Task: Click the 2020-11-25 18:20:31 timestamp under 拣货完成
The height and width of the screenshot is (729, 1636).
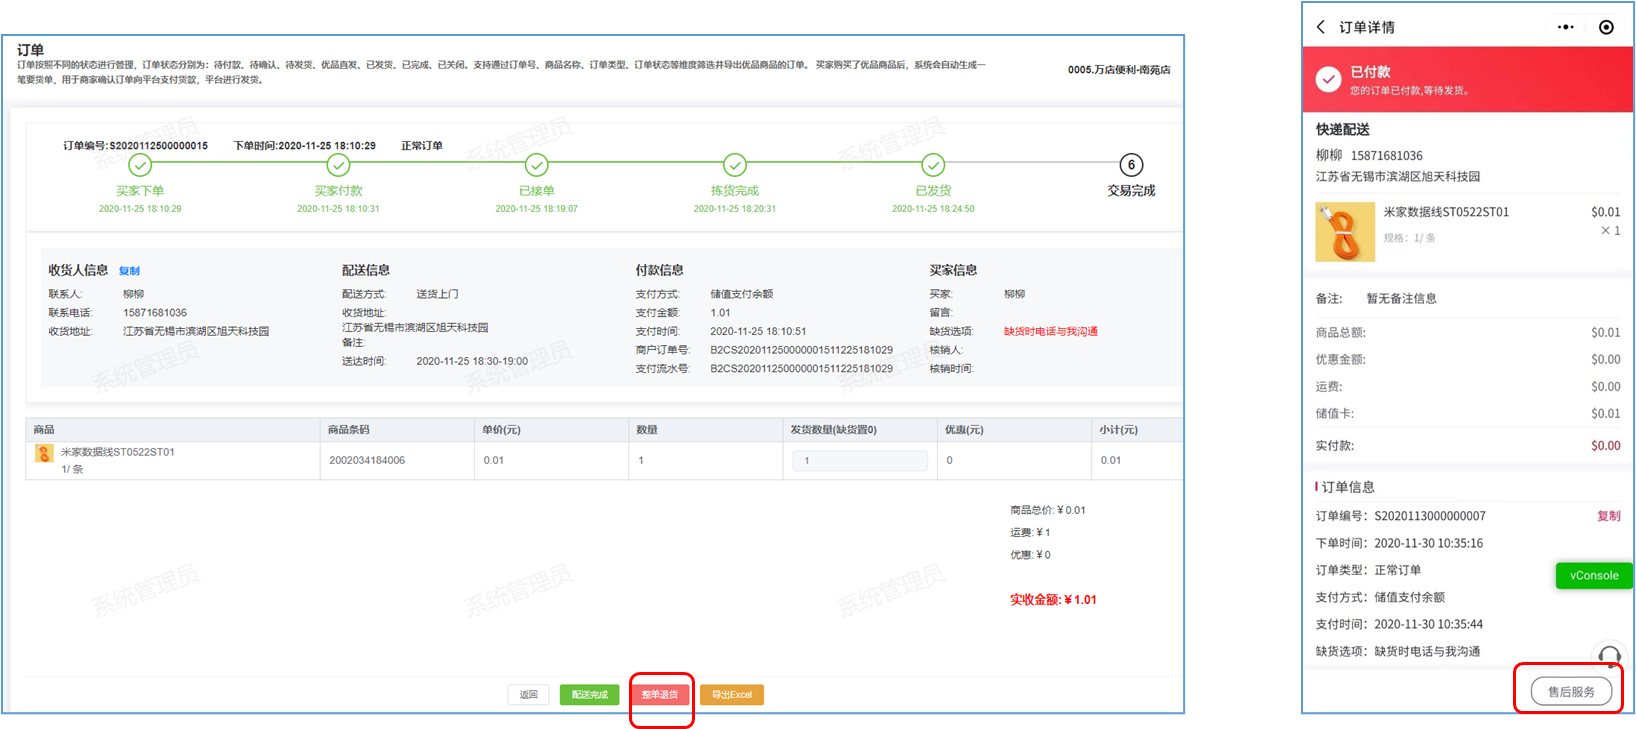Action: pyautogui.click(x=735, y=209)
